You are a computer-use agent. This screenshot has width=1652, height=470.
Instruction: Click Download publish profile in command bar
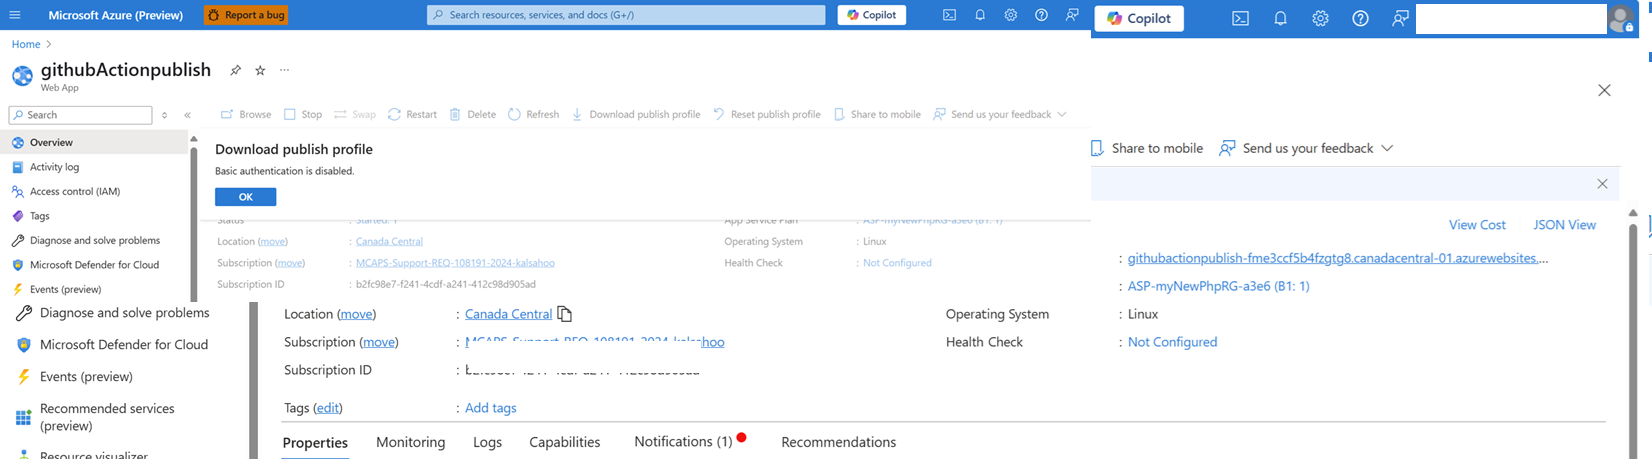click(x=636, y=114)
